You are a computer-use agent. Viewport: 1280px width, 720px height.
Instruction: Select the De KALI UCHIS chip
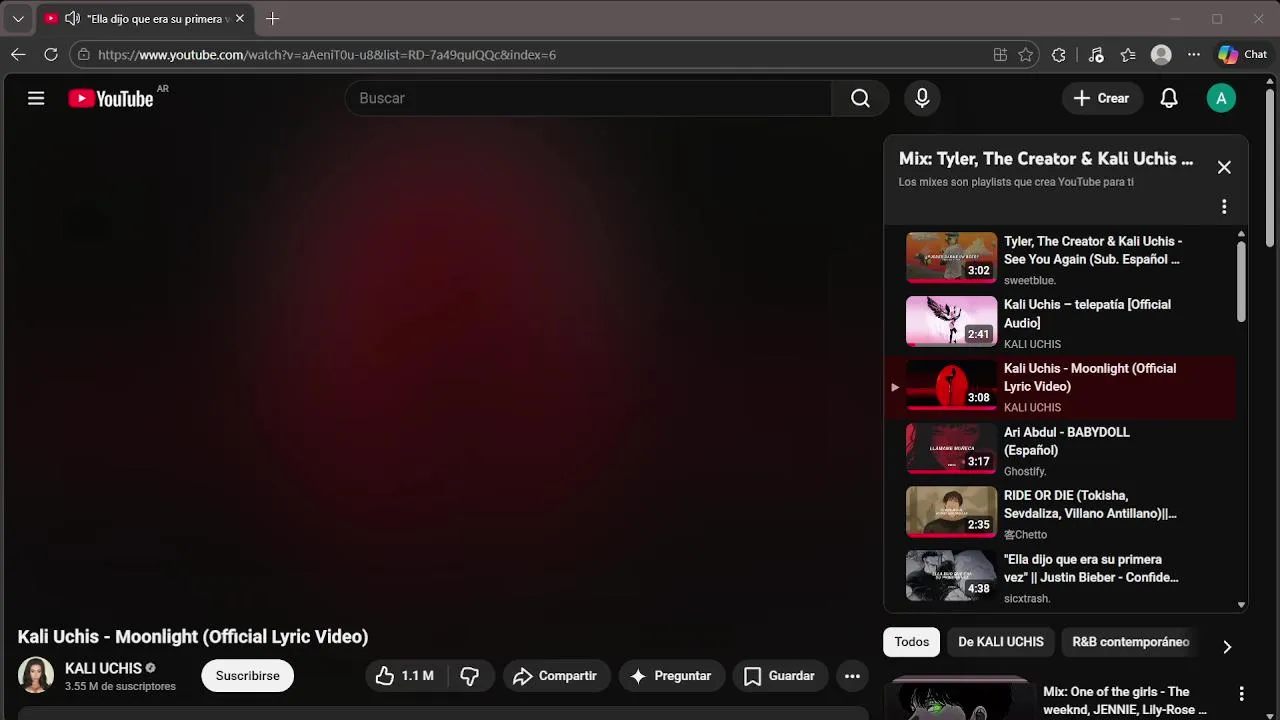click(1000, 642)
